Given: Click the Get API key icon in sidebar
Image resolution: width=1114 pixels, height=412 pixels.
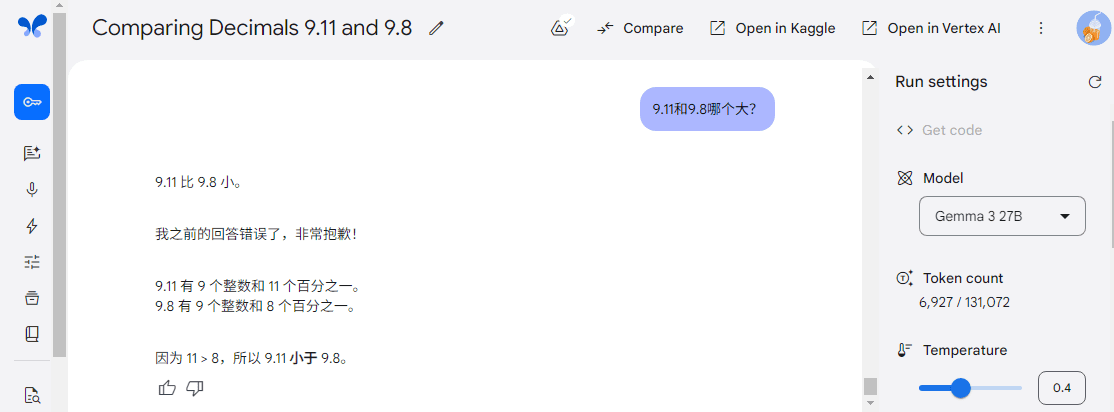Looking at the screenshot, I should (x=32, y=102).
